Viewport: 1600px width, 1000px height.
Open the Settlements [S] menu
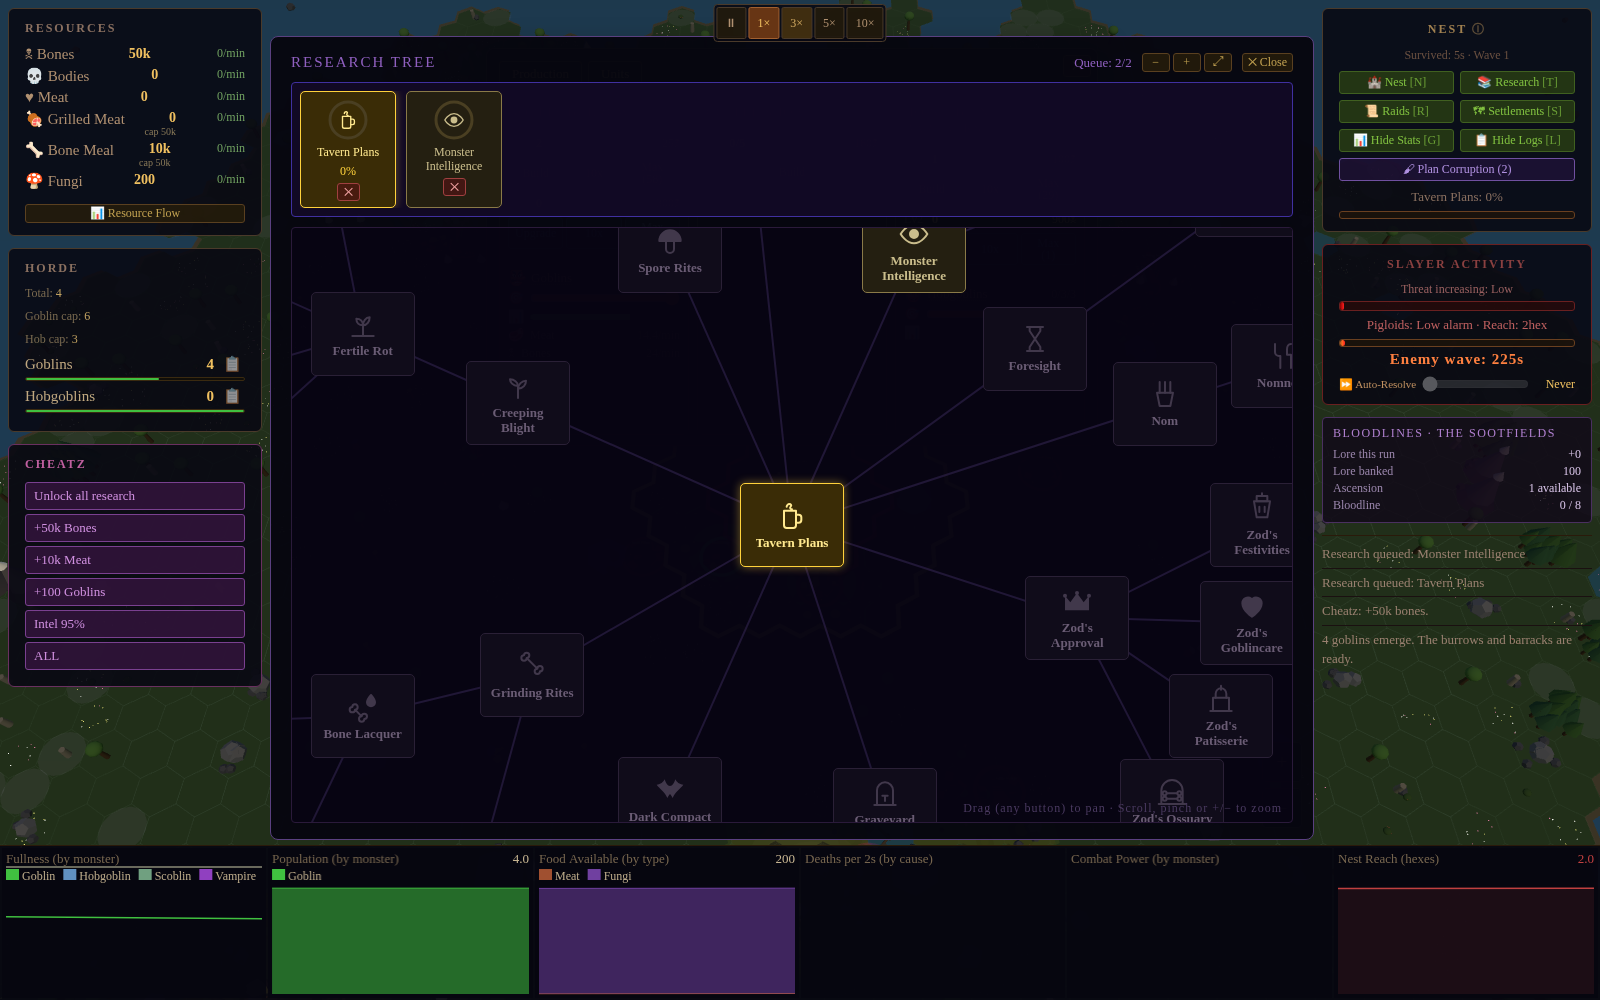(1517, 111)
